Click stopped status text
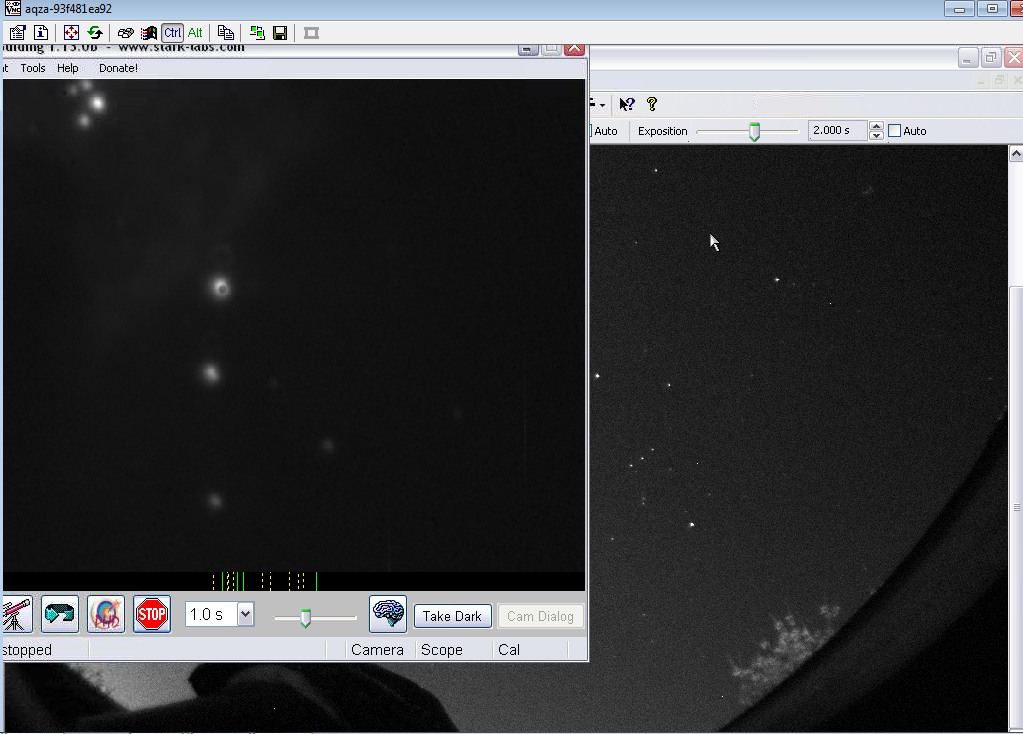 coord(27,650)
